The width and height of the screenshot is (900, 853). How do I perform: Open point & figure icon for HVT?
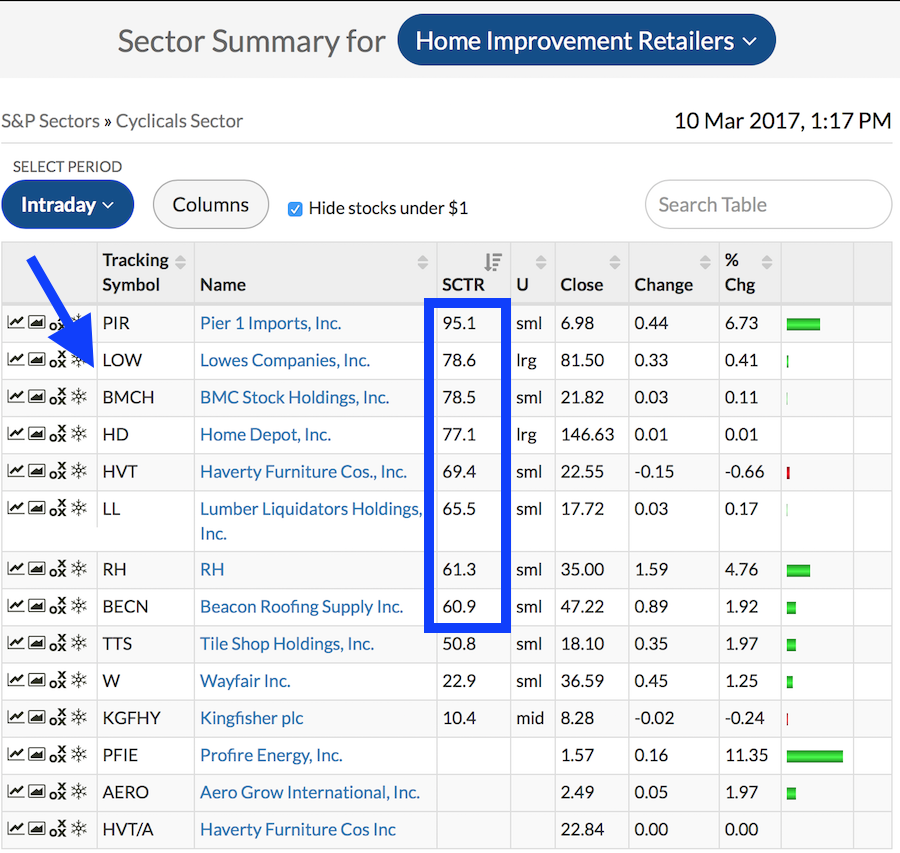[x=57, y=472]
